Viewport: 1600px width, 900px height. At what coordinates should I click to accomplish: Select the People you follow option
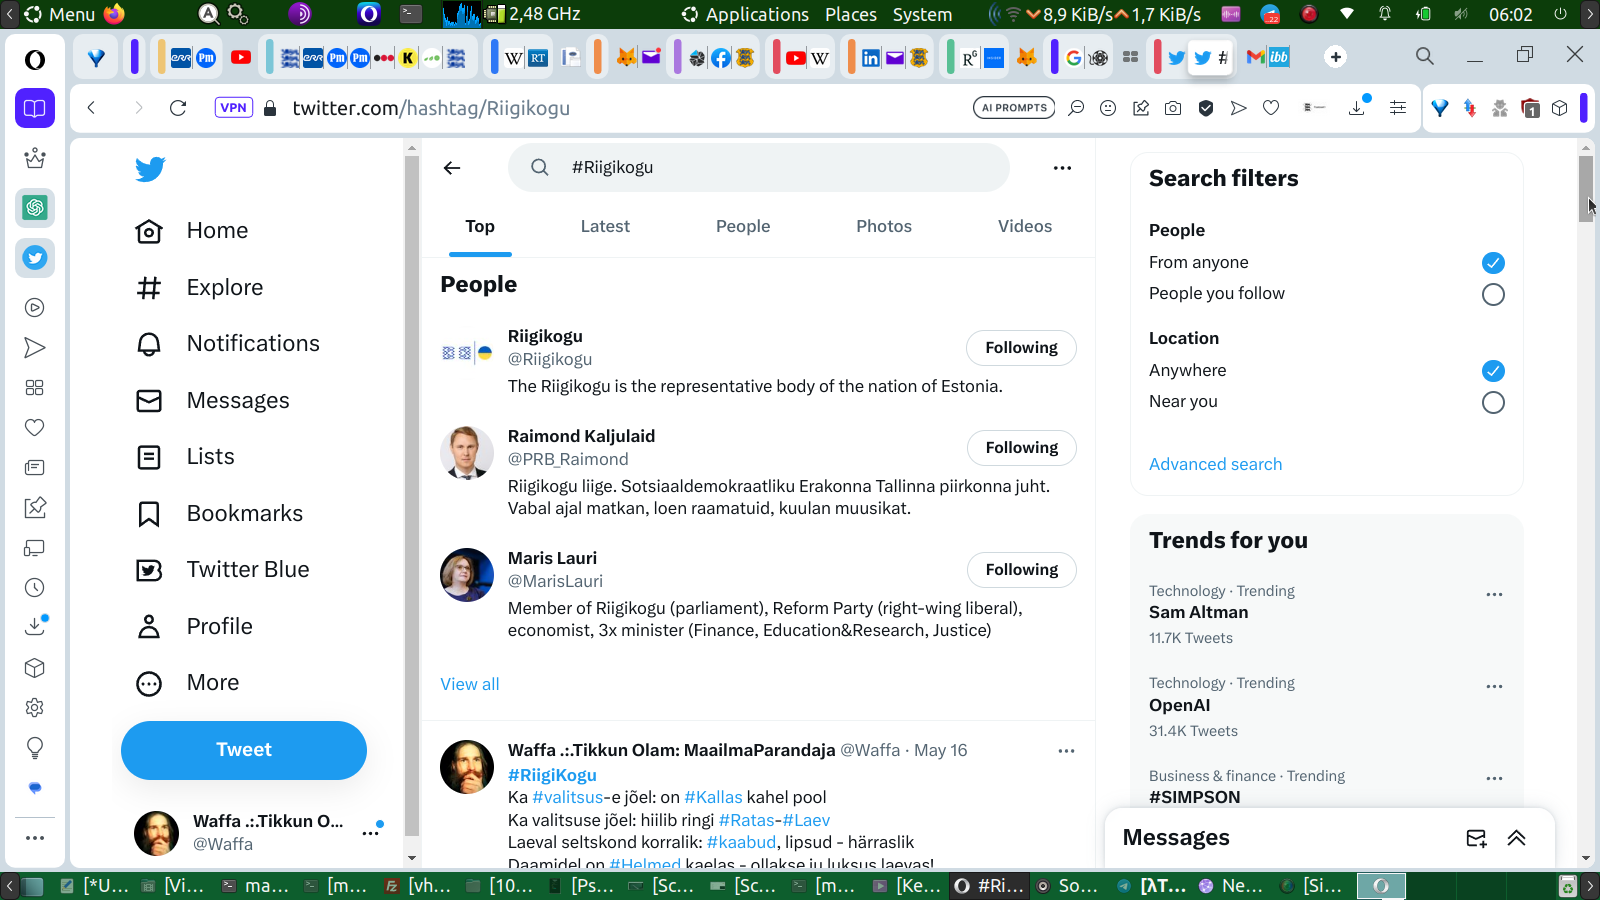[1493, 294]
